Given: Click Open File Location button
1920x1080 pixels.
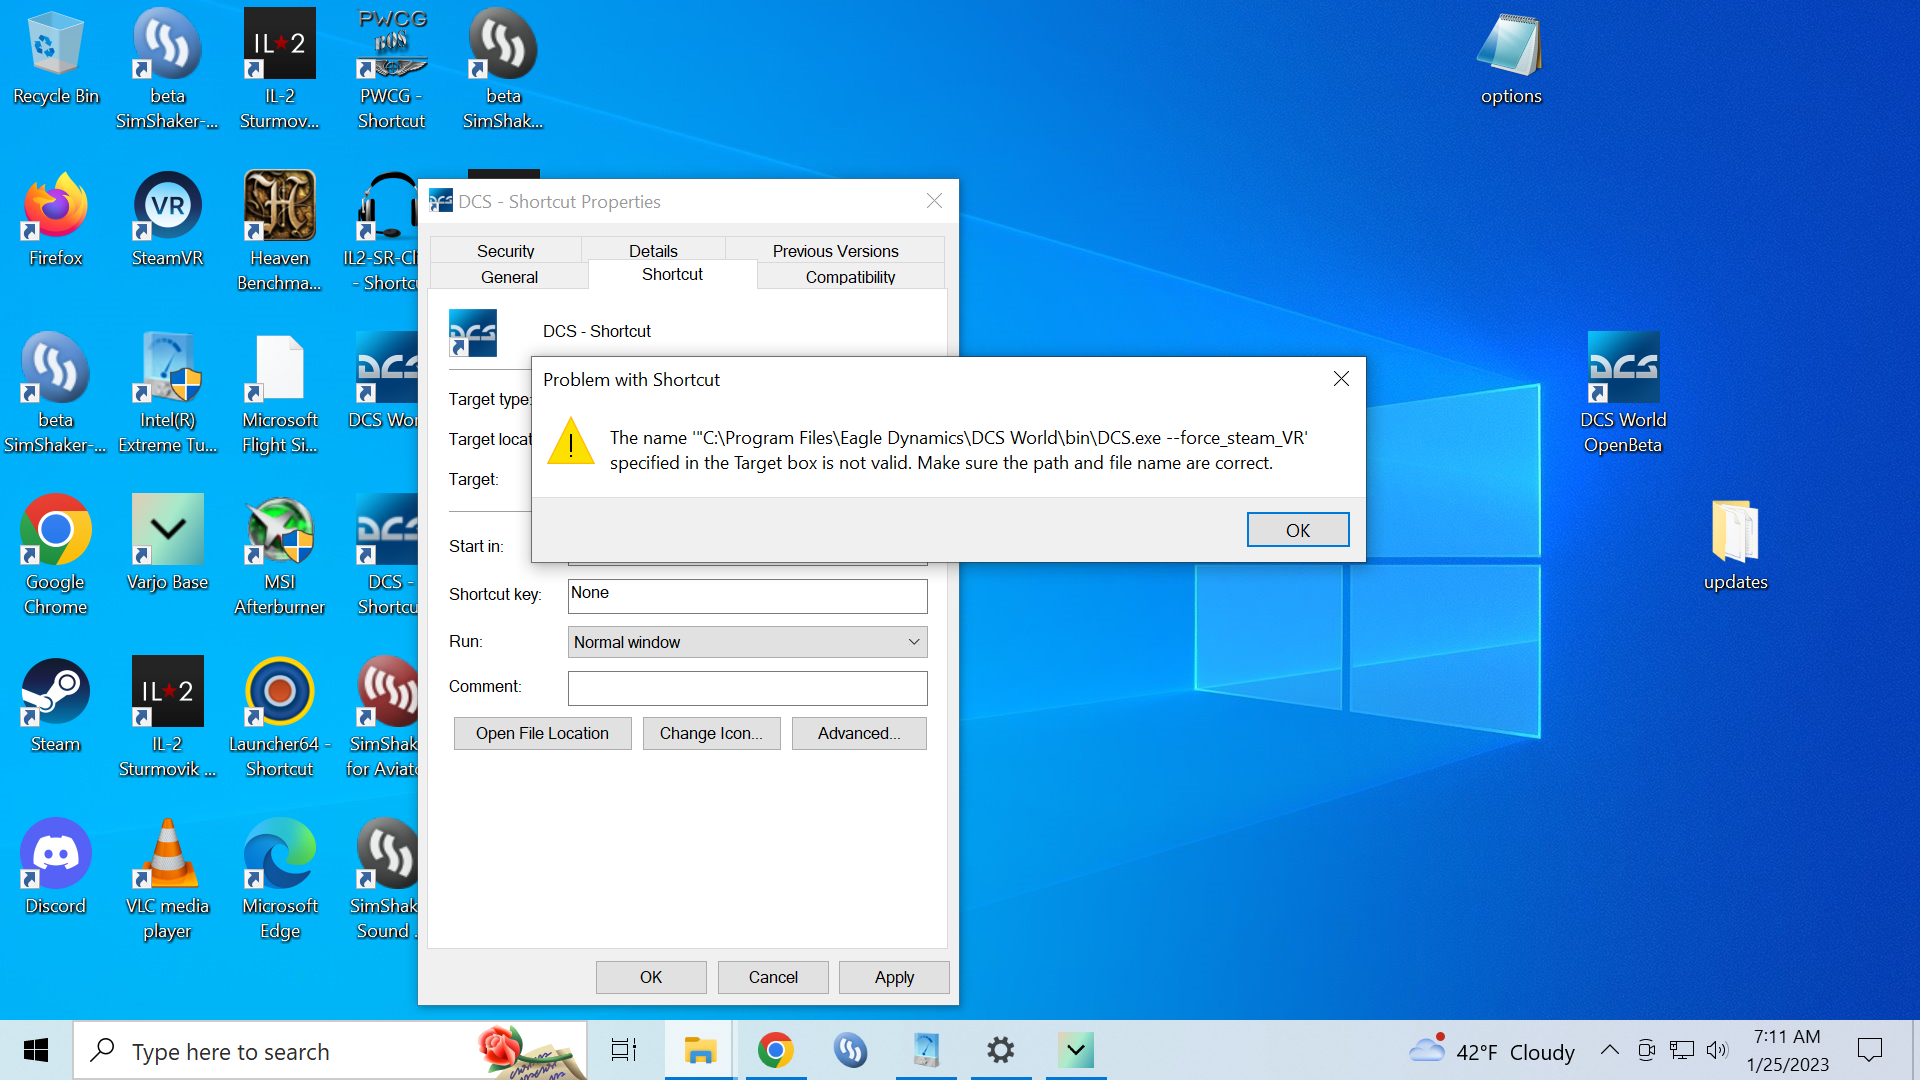Looking at the screenshot, I should (x=542, y=733).
